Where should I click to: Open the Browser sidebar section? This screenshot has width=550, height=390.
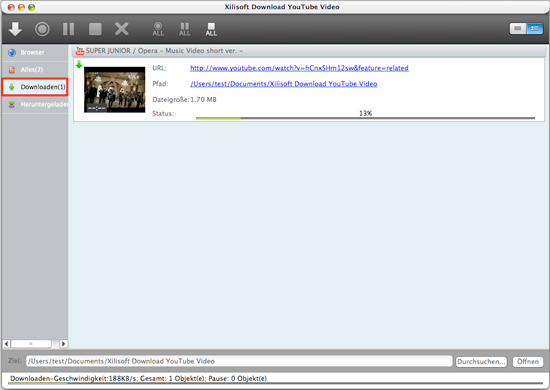pos(35,52)
